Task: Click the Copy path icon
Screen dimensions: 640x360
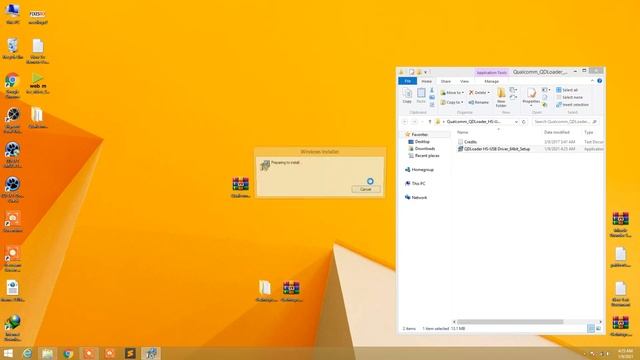Action: click(432, 97)
